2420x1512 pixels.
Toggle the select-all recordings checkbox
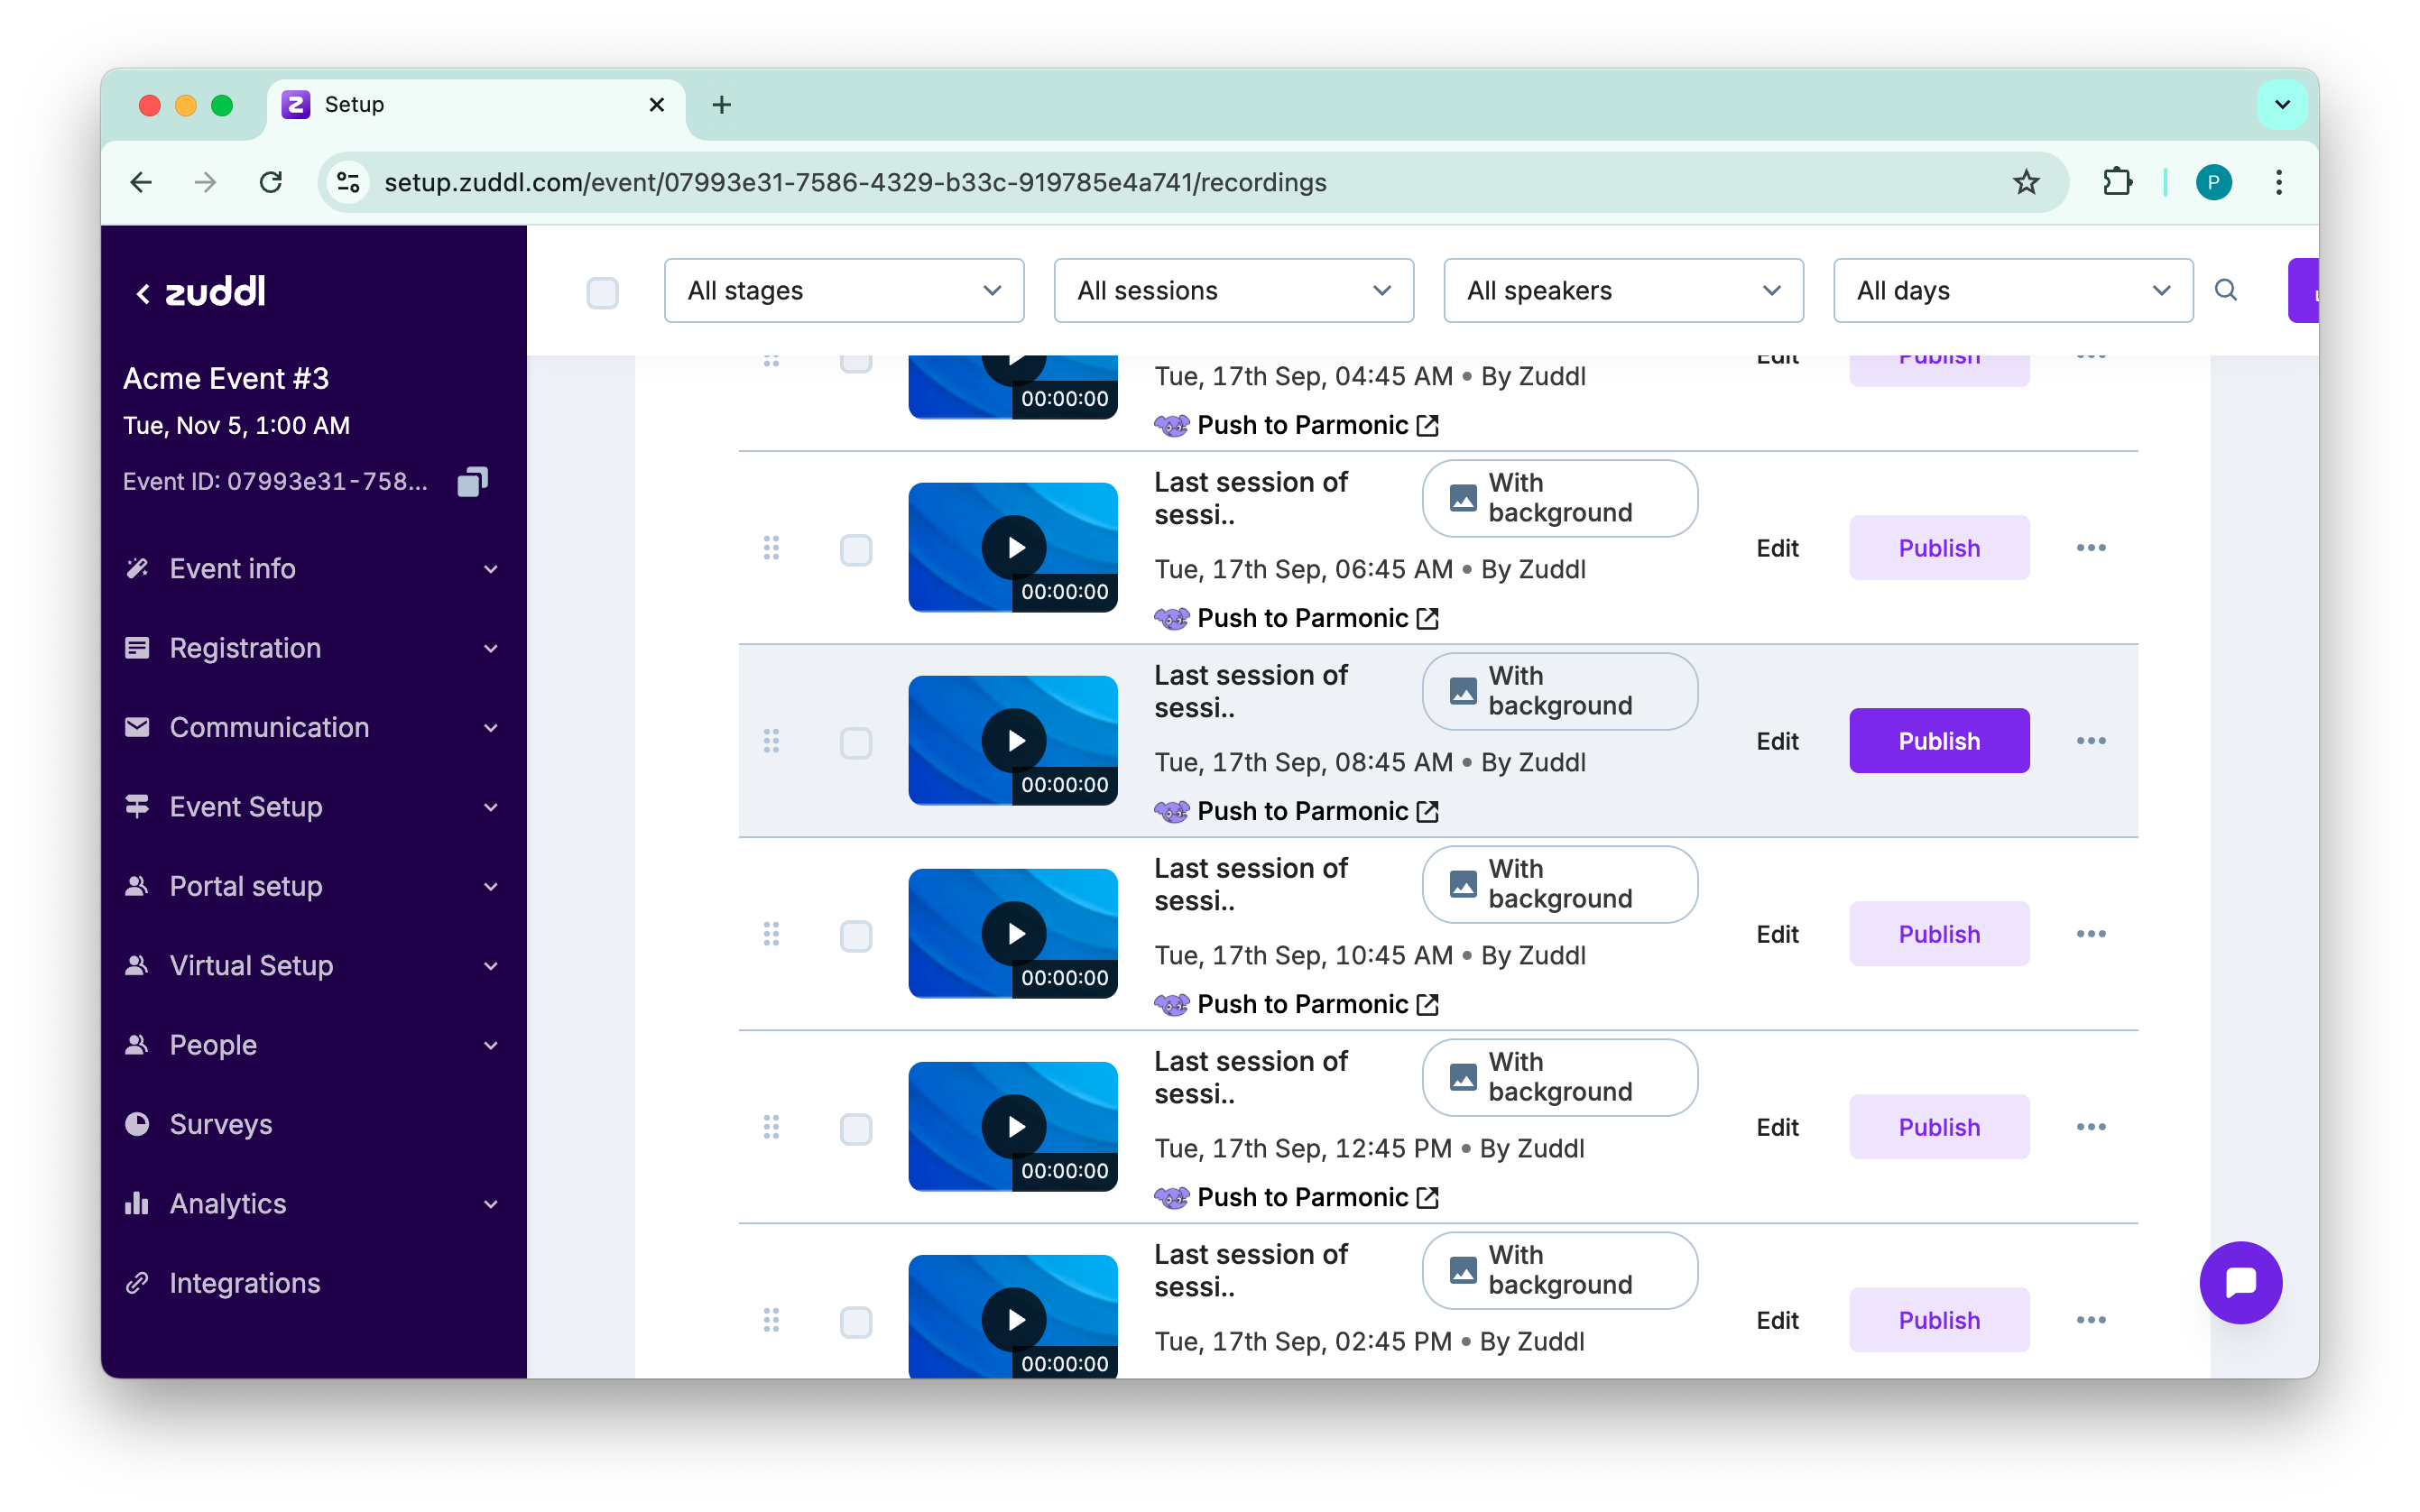coord(602,293)
